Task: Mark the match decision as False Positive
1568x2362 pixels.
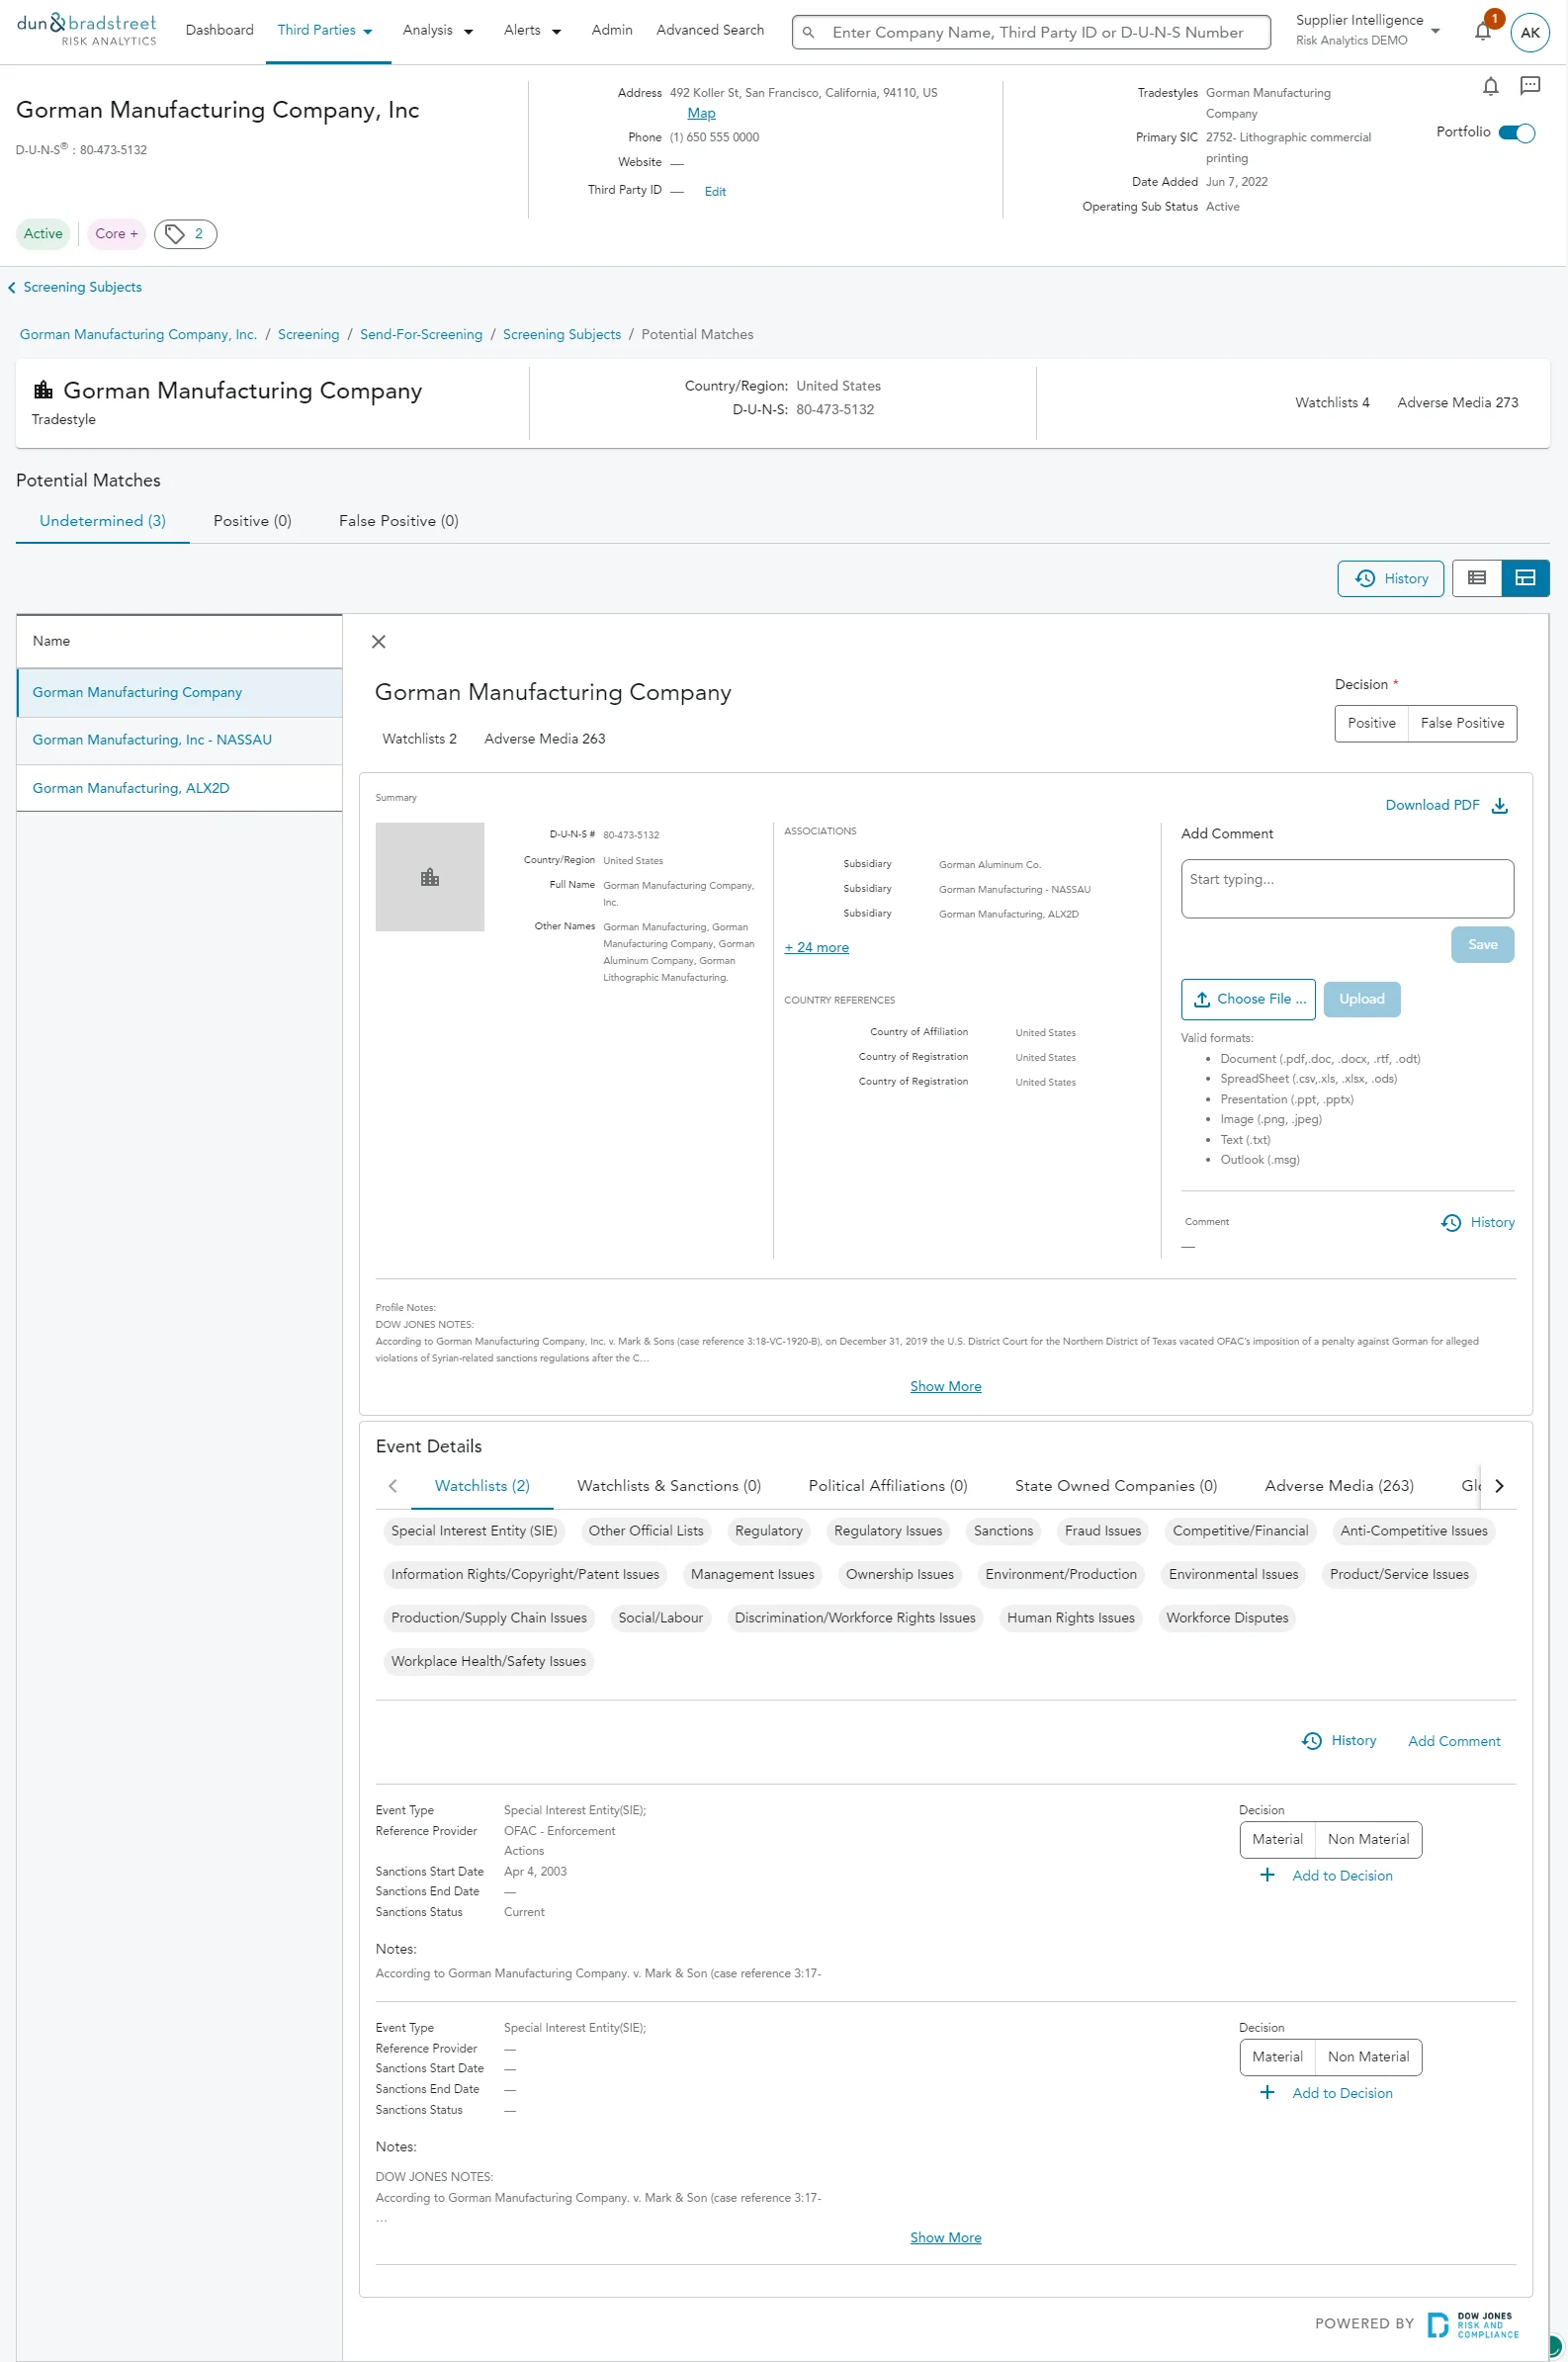Action: [1462, 723]
